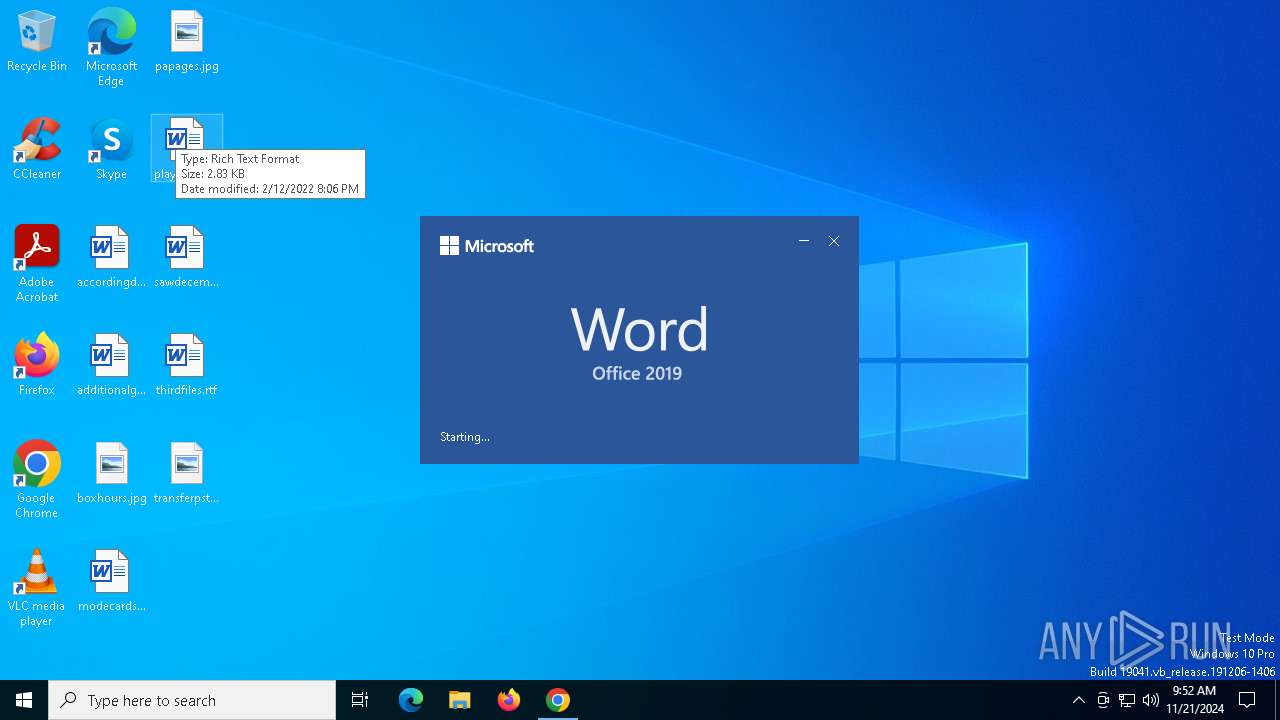Select the boxhours.jpg image file

(x=111, y=474)
